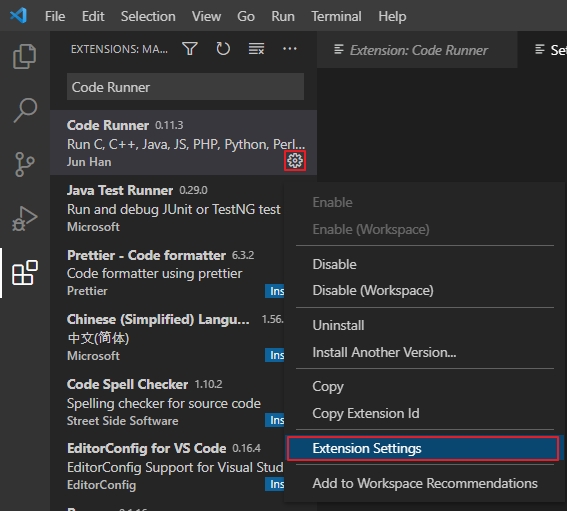Image resolution: width=567 pixels, height=511 pixels.
Task: Click the 'Street Side Software' publisher name
Action: pyautogui.click(x=123, y=421)
